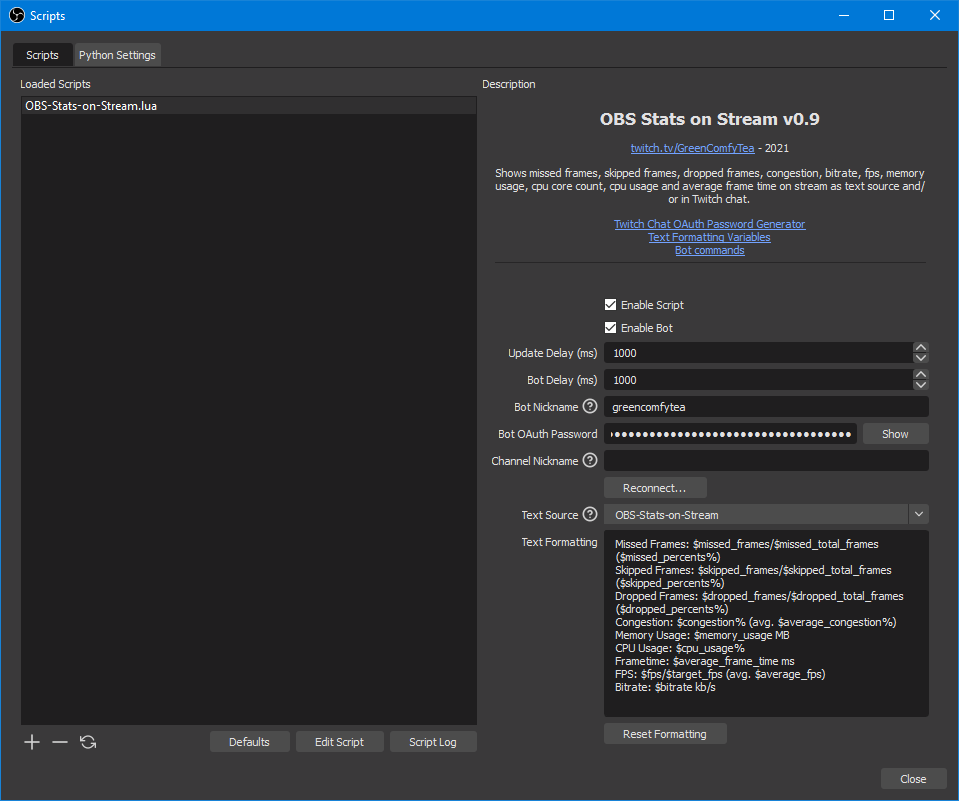This screenshot has height=801, width=959.
Task: Uncheck the Enable Bot option
Action: click(x=610, y=327)
